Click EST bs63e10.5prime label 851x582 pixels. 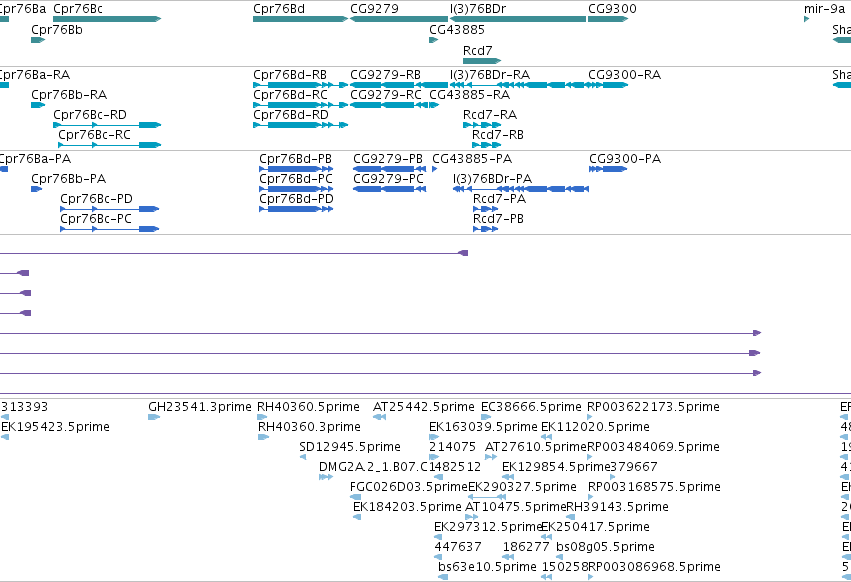pyautogui.click(x=487, y=567)
